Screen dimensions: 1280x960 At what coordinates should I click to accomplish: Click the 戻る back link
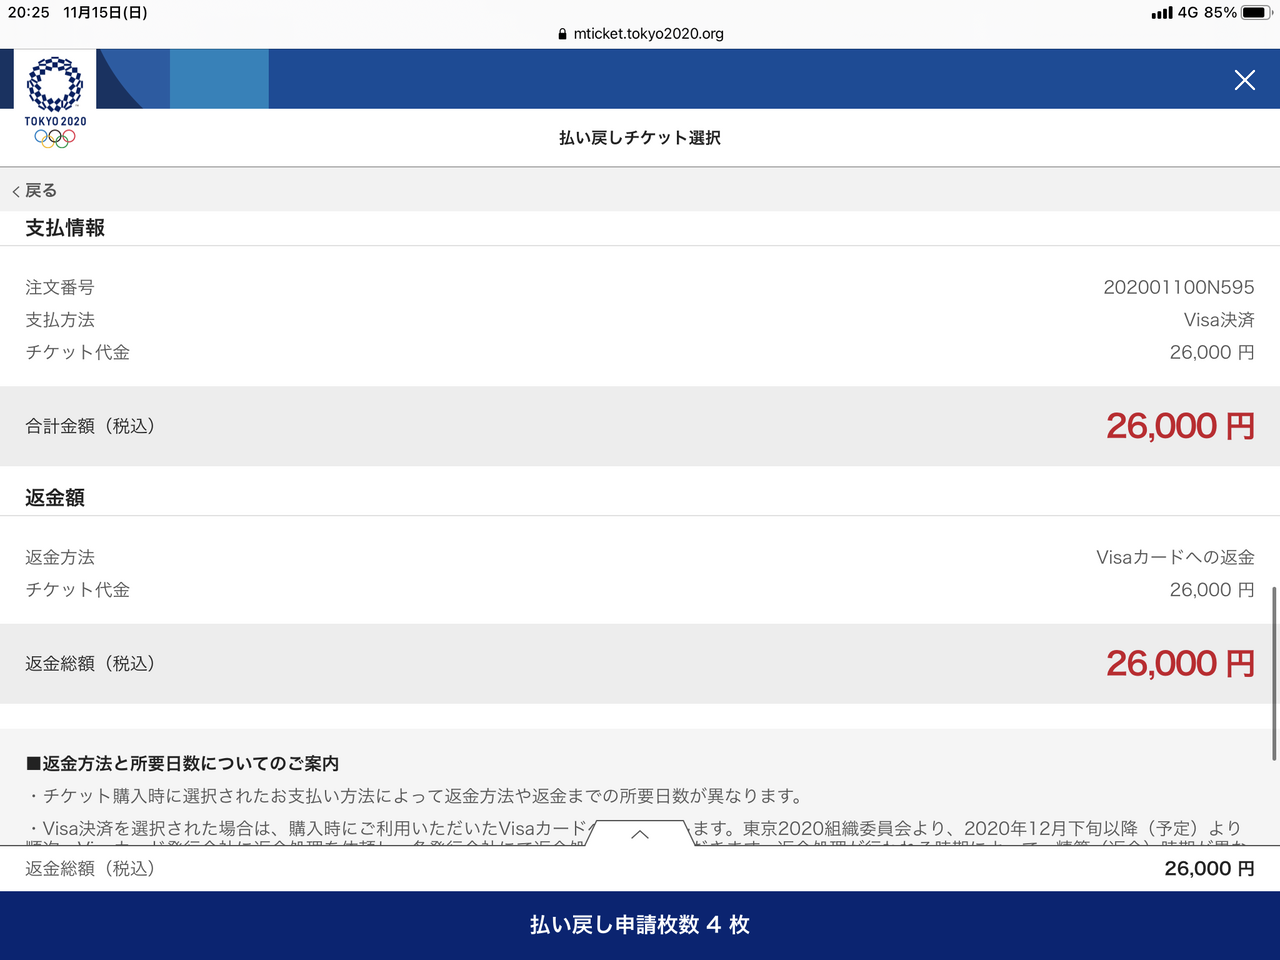36,189
